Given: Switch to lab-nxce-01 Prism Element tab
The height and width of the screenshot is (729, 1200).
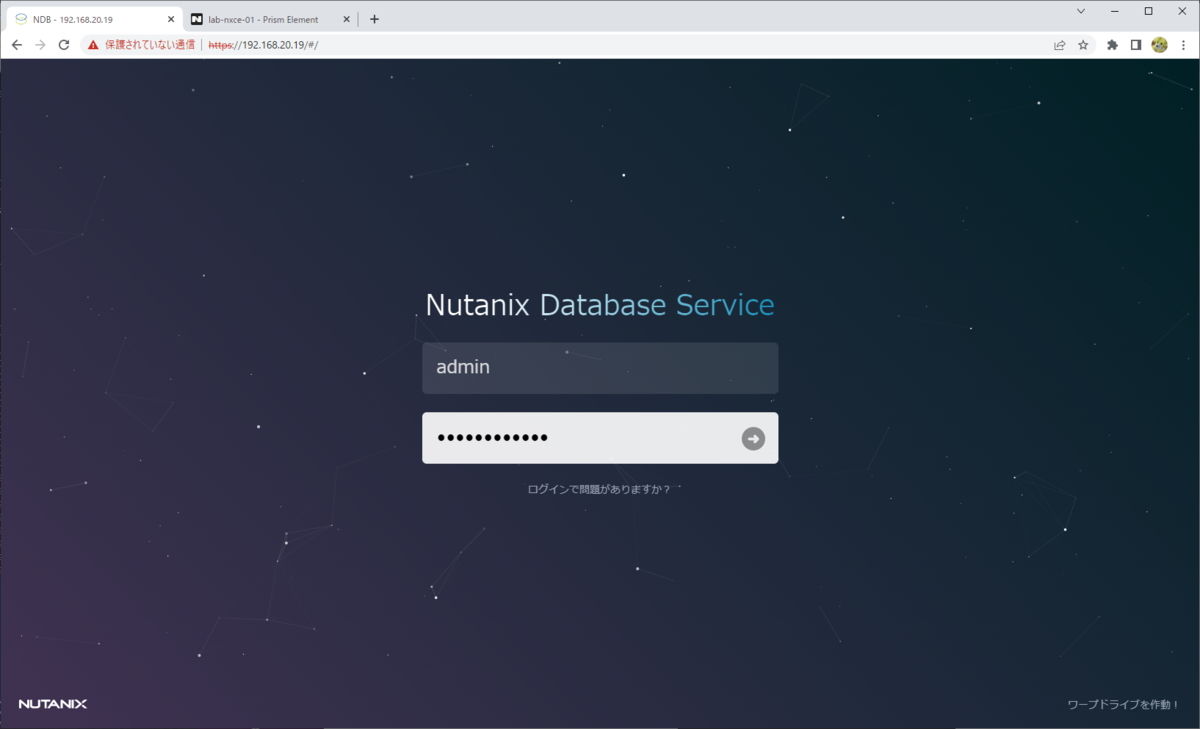Looking at the screenshot, I should pyautogui.click(x=272, y=19).
